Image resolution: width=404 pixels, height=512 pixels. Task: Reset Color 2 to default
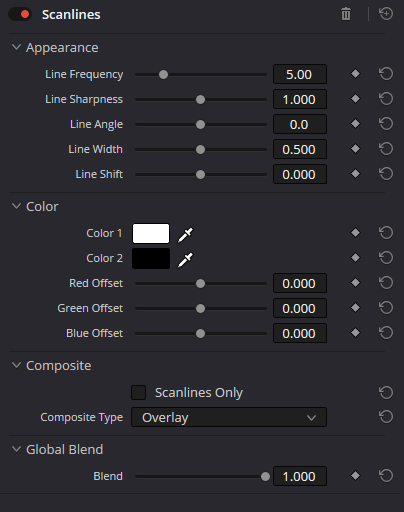[x=386, y=258]
